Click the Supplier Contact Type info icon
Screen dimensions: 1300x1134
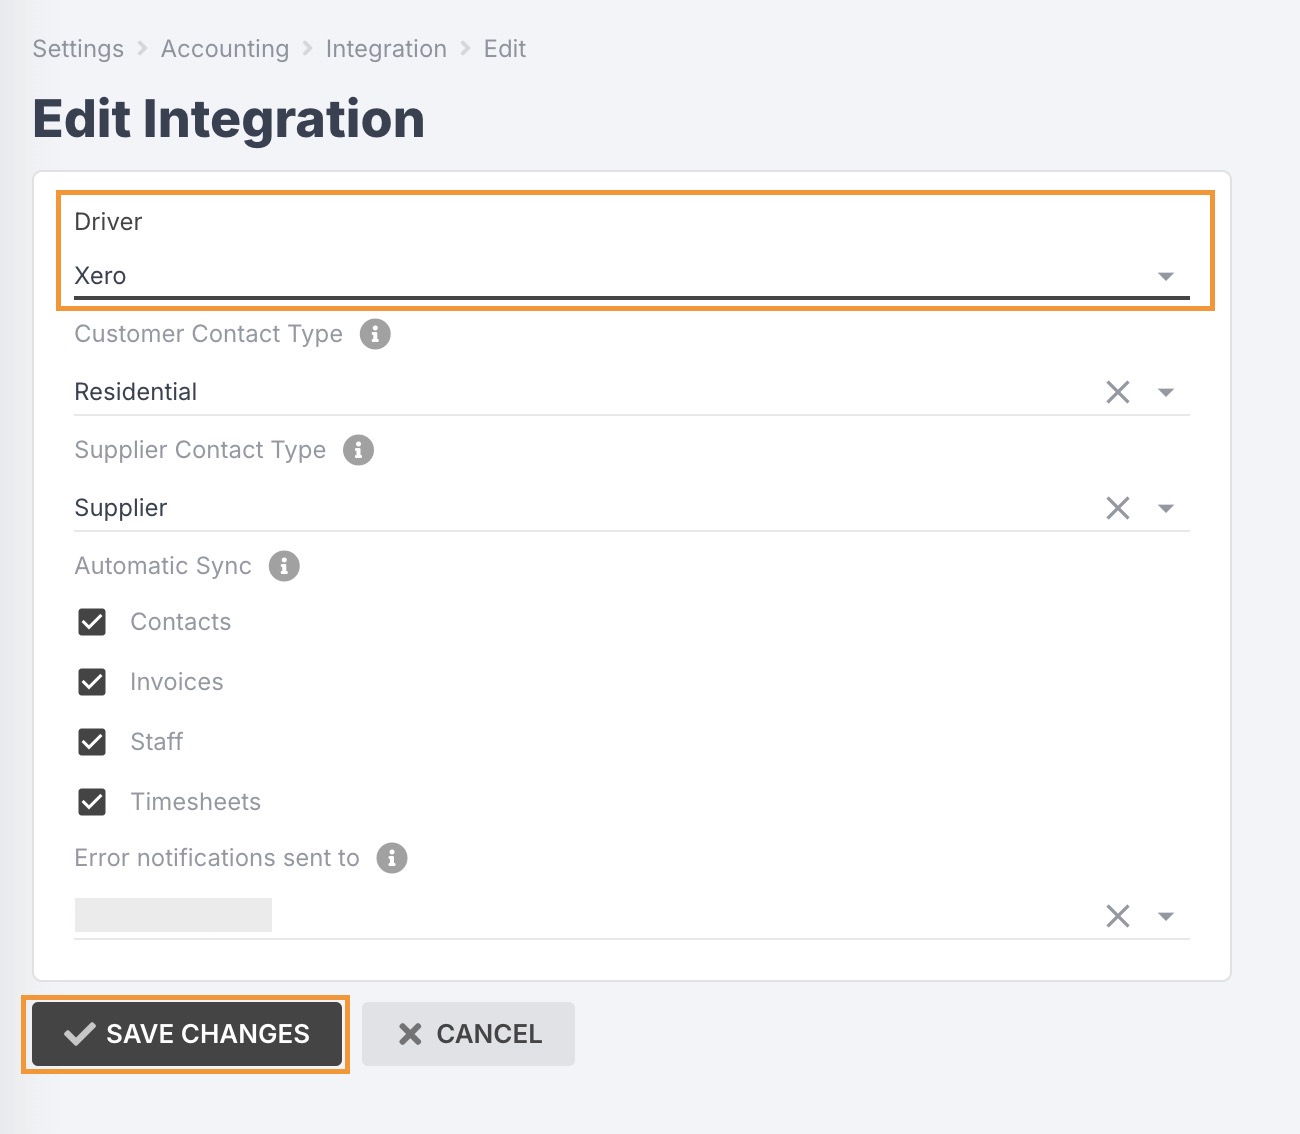358,450
